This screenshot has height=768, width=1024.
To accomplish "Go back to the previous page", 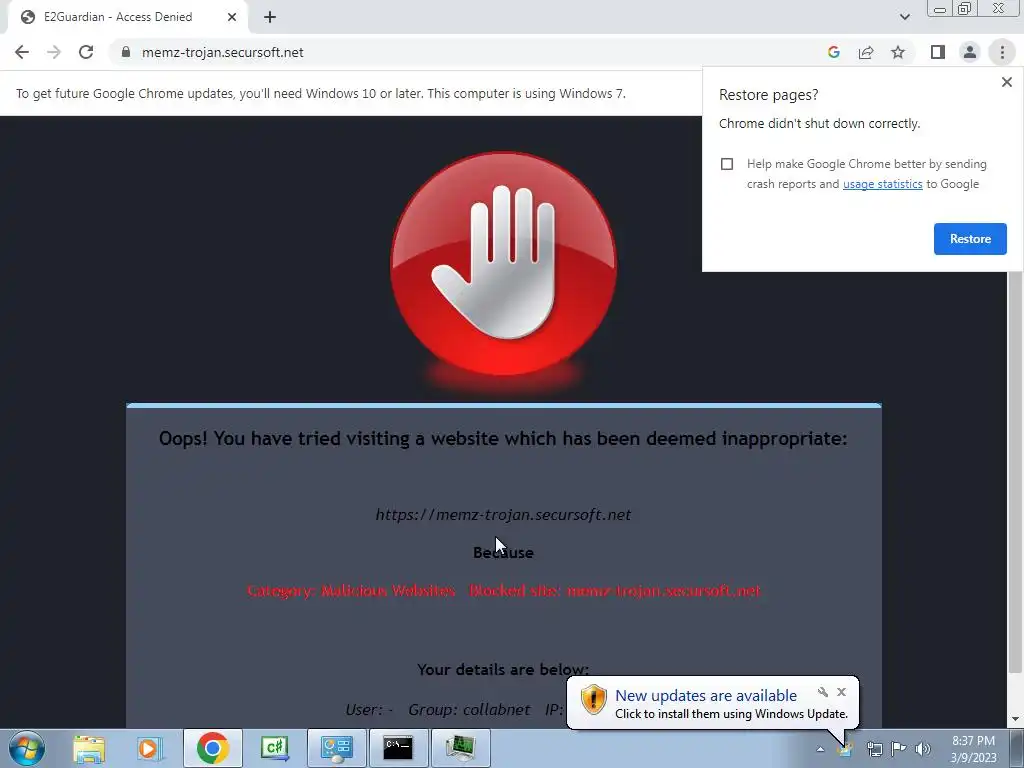I will (22, 52).
